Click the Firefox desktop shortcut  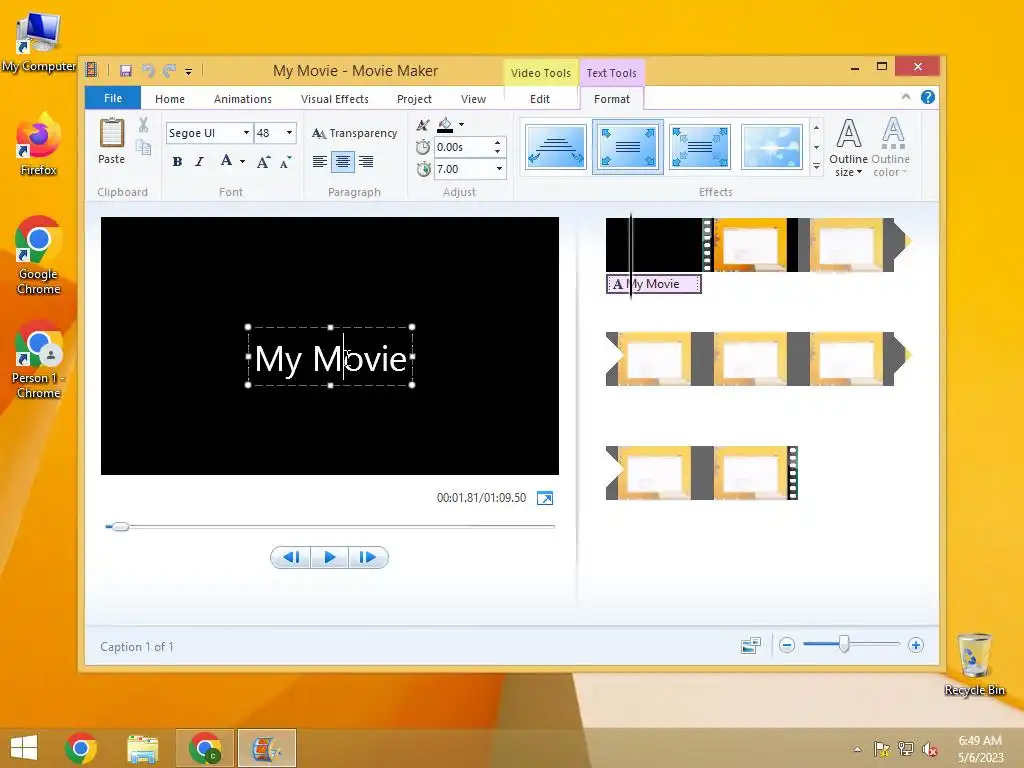[39, 144]
